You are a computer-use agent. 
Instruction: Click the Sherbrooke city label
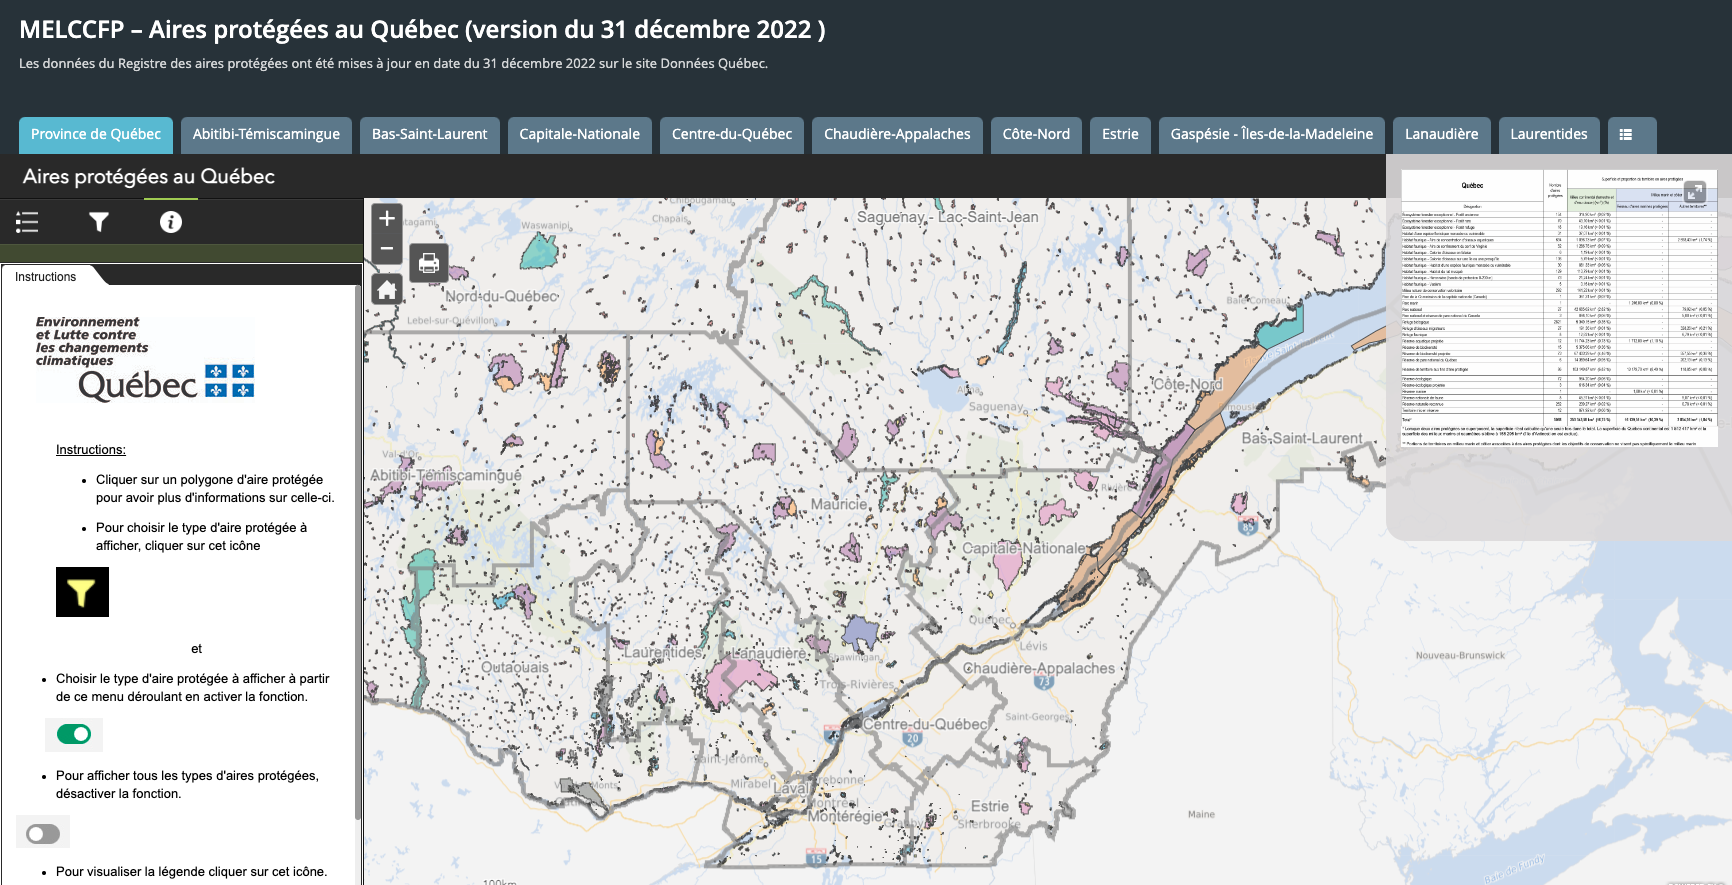989,824
